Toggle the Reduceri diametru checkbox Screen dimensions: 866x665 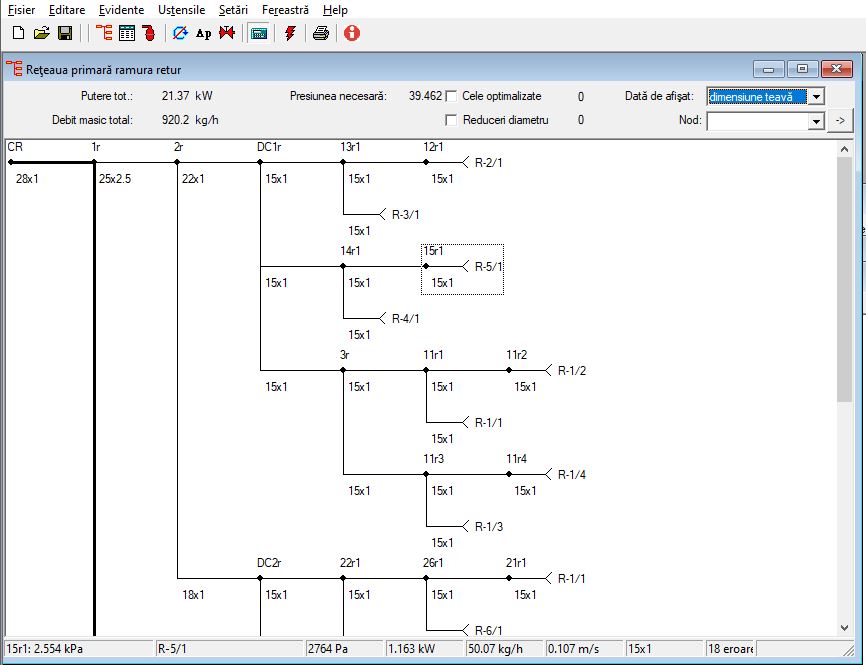click(x=451, y=120)
